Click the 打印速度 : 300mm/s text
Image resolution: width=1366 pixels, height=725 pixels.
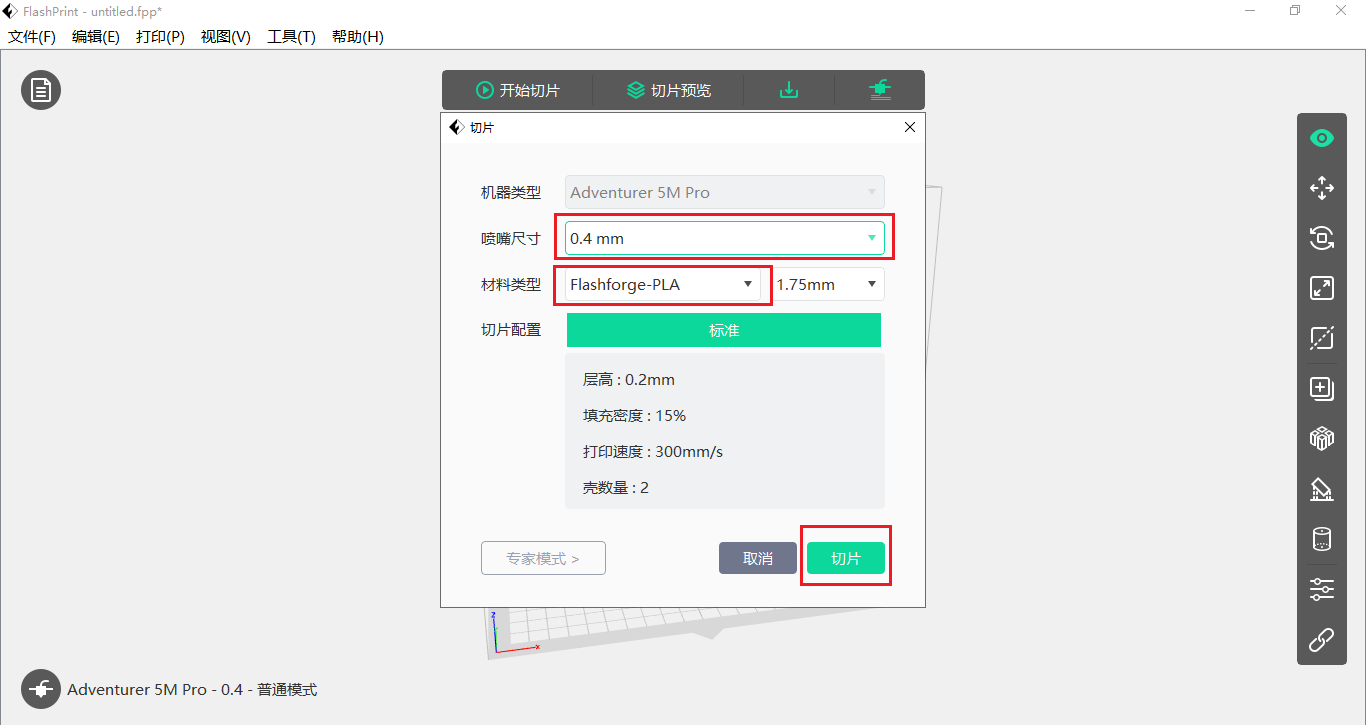click(x=653, y=452)
